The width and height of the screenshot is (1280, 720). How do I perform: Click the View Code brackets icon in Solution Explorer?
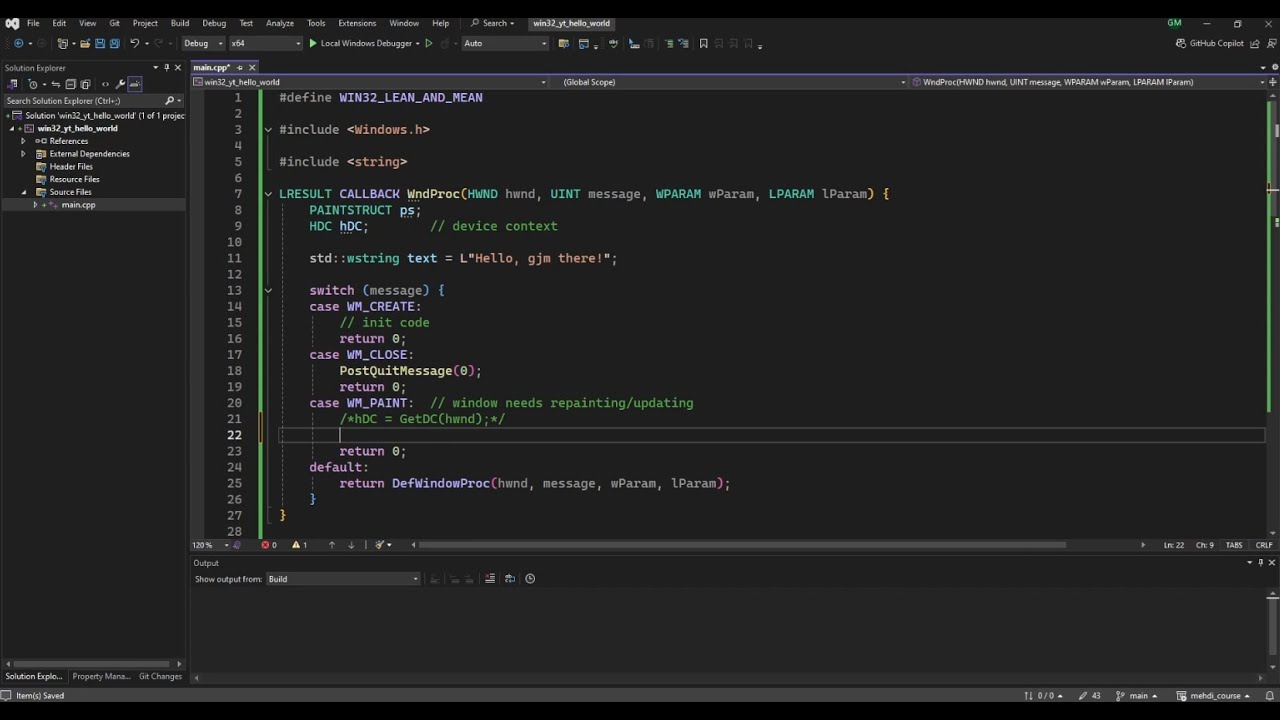tap(105, 84)
